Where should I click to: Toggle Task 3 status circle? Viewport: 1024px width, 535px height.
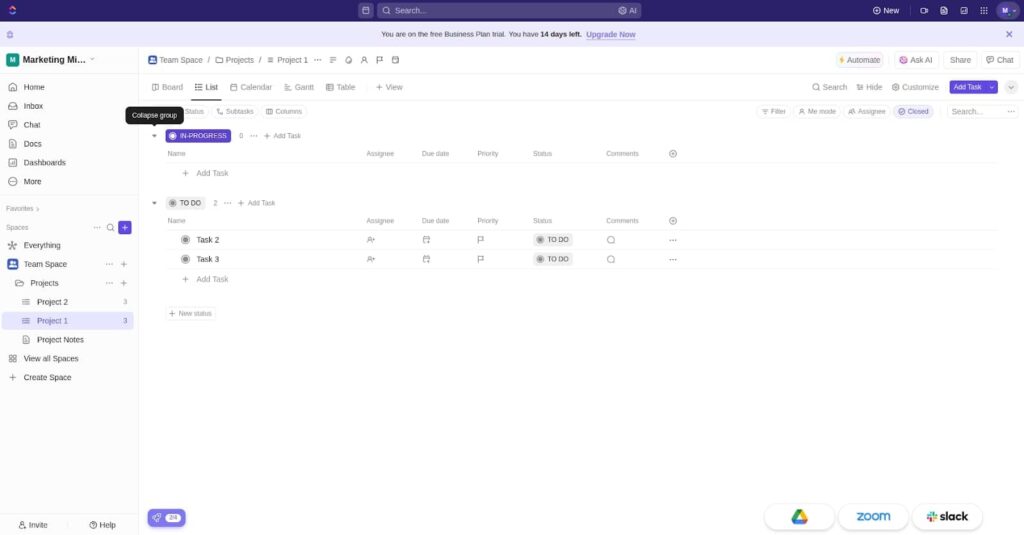pyautogui.click(x=185, y=259)
